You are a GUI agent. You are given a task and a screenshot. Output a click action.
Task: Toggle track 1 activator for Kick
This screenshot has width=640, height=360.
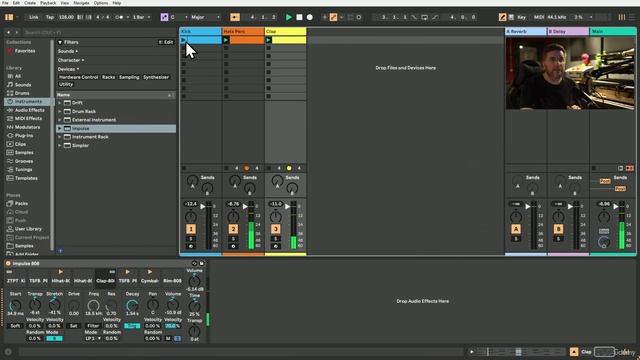tap(191, 229)
